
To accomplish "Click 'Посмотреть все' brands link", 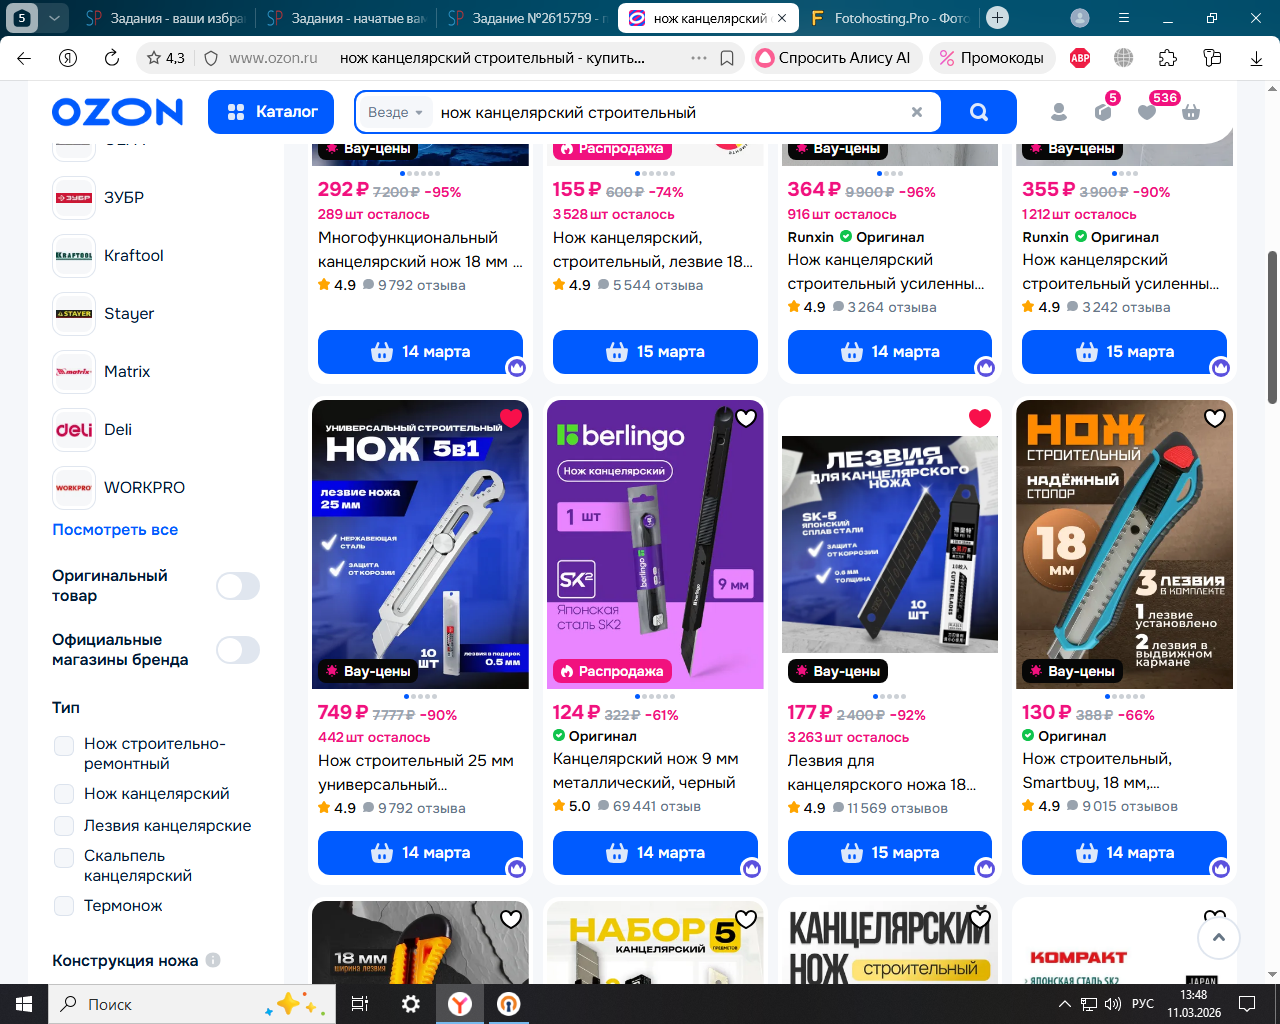I will 115,530.
